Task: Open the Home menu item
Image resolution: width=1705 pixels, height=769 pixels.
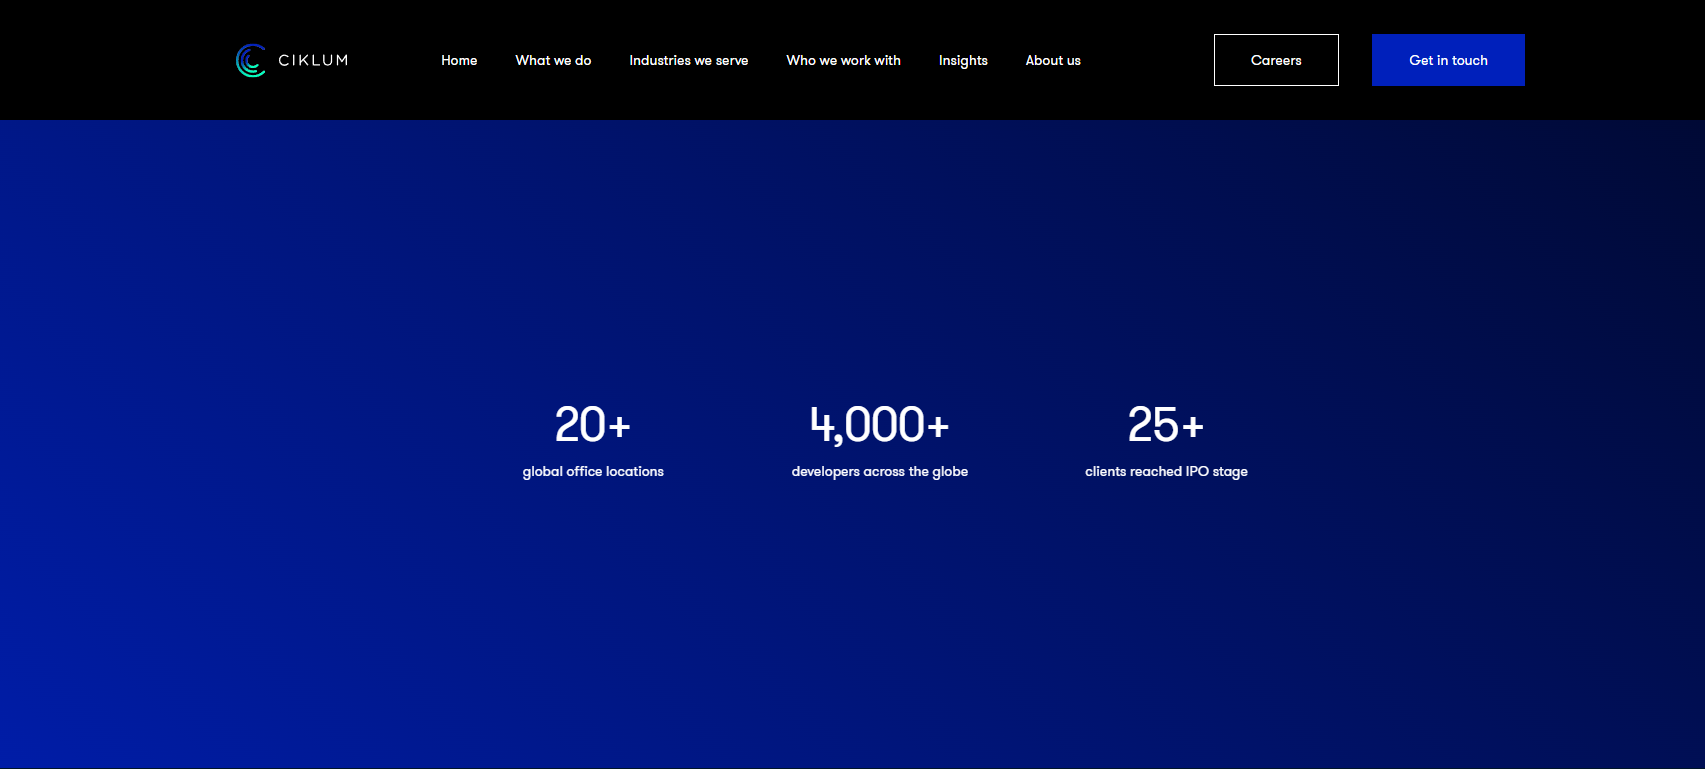Action: coord(459,60)
